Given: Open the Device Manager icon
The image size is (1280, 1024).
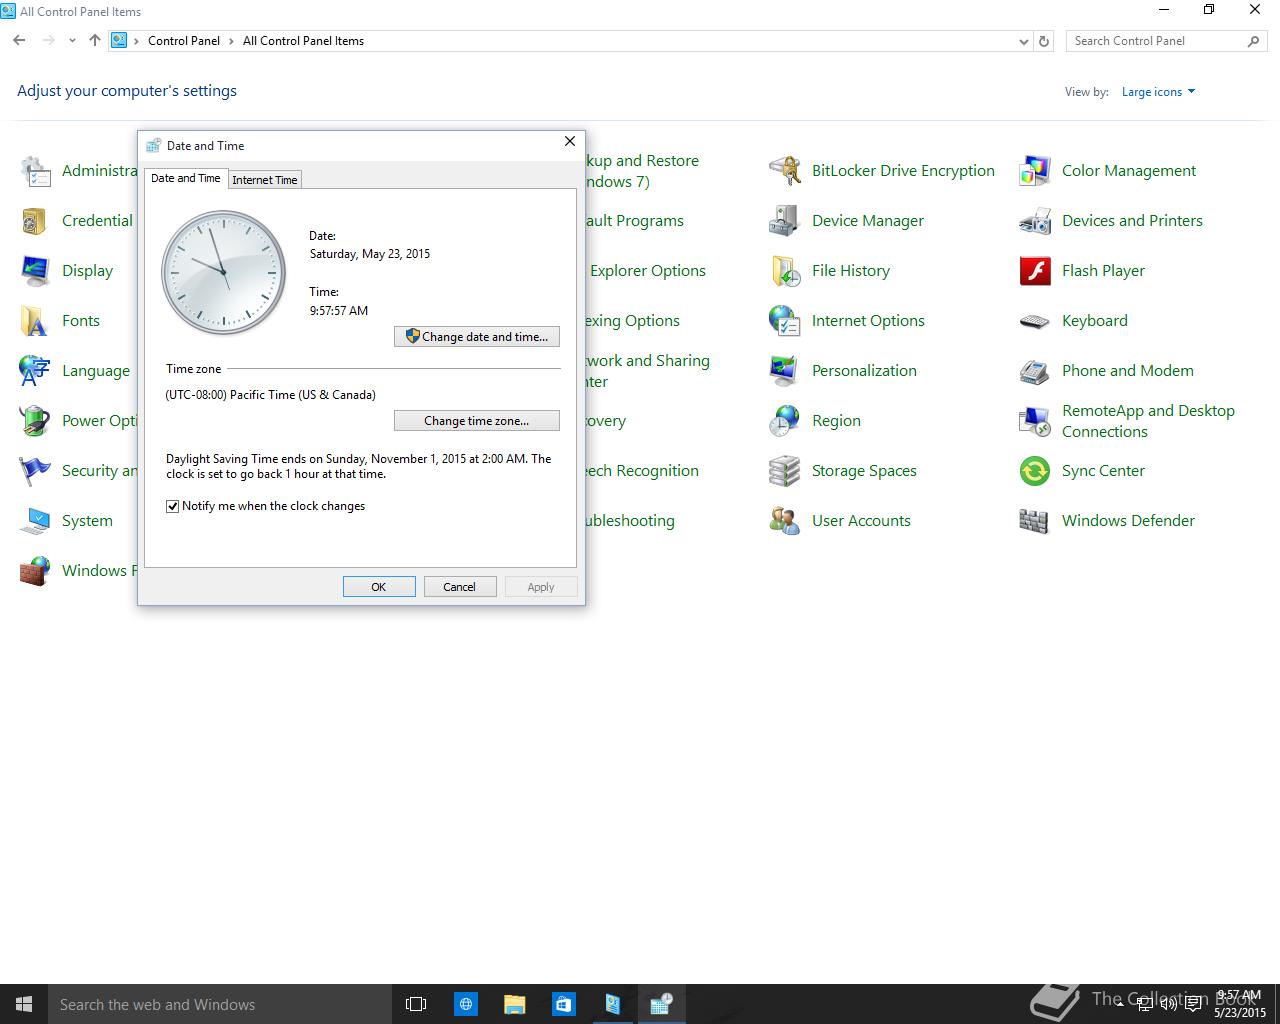Looking at the screenshot, I should (x=784, y=221).
